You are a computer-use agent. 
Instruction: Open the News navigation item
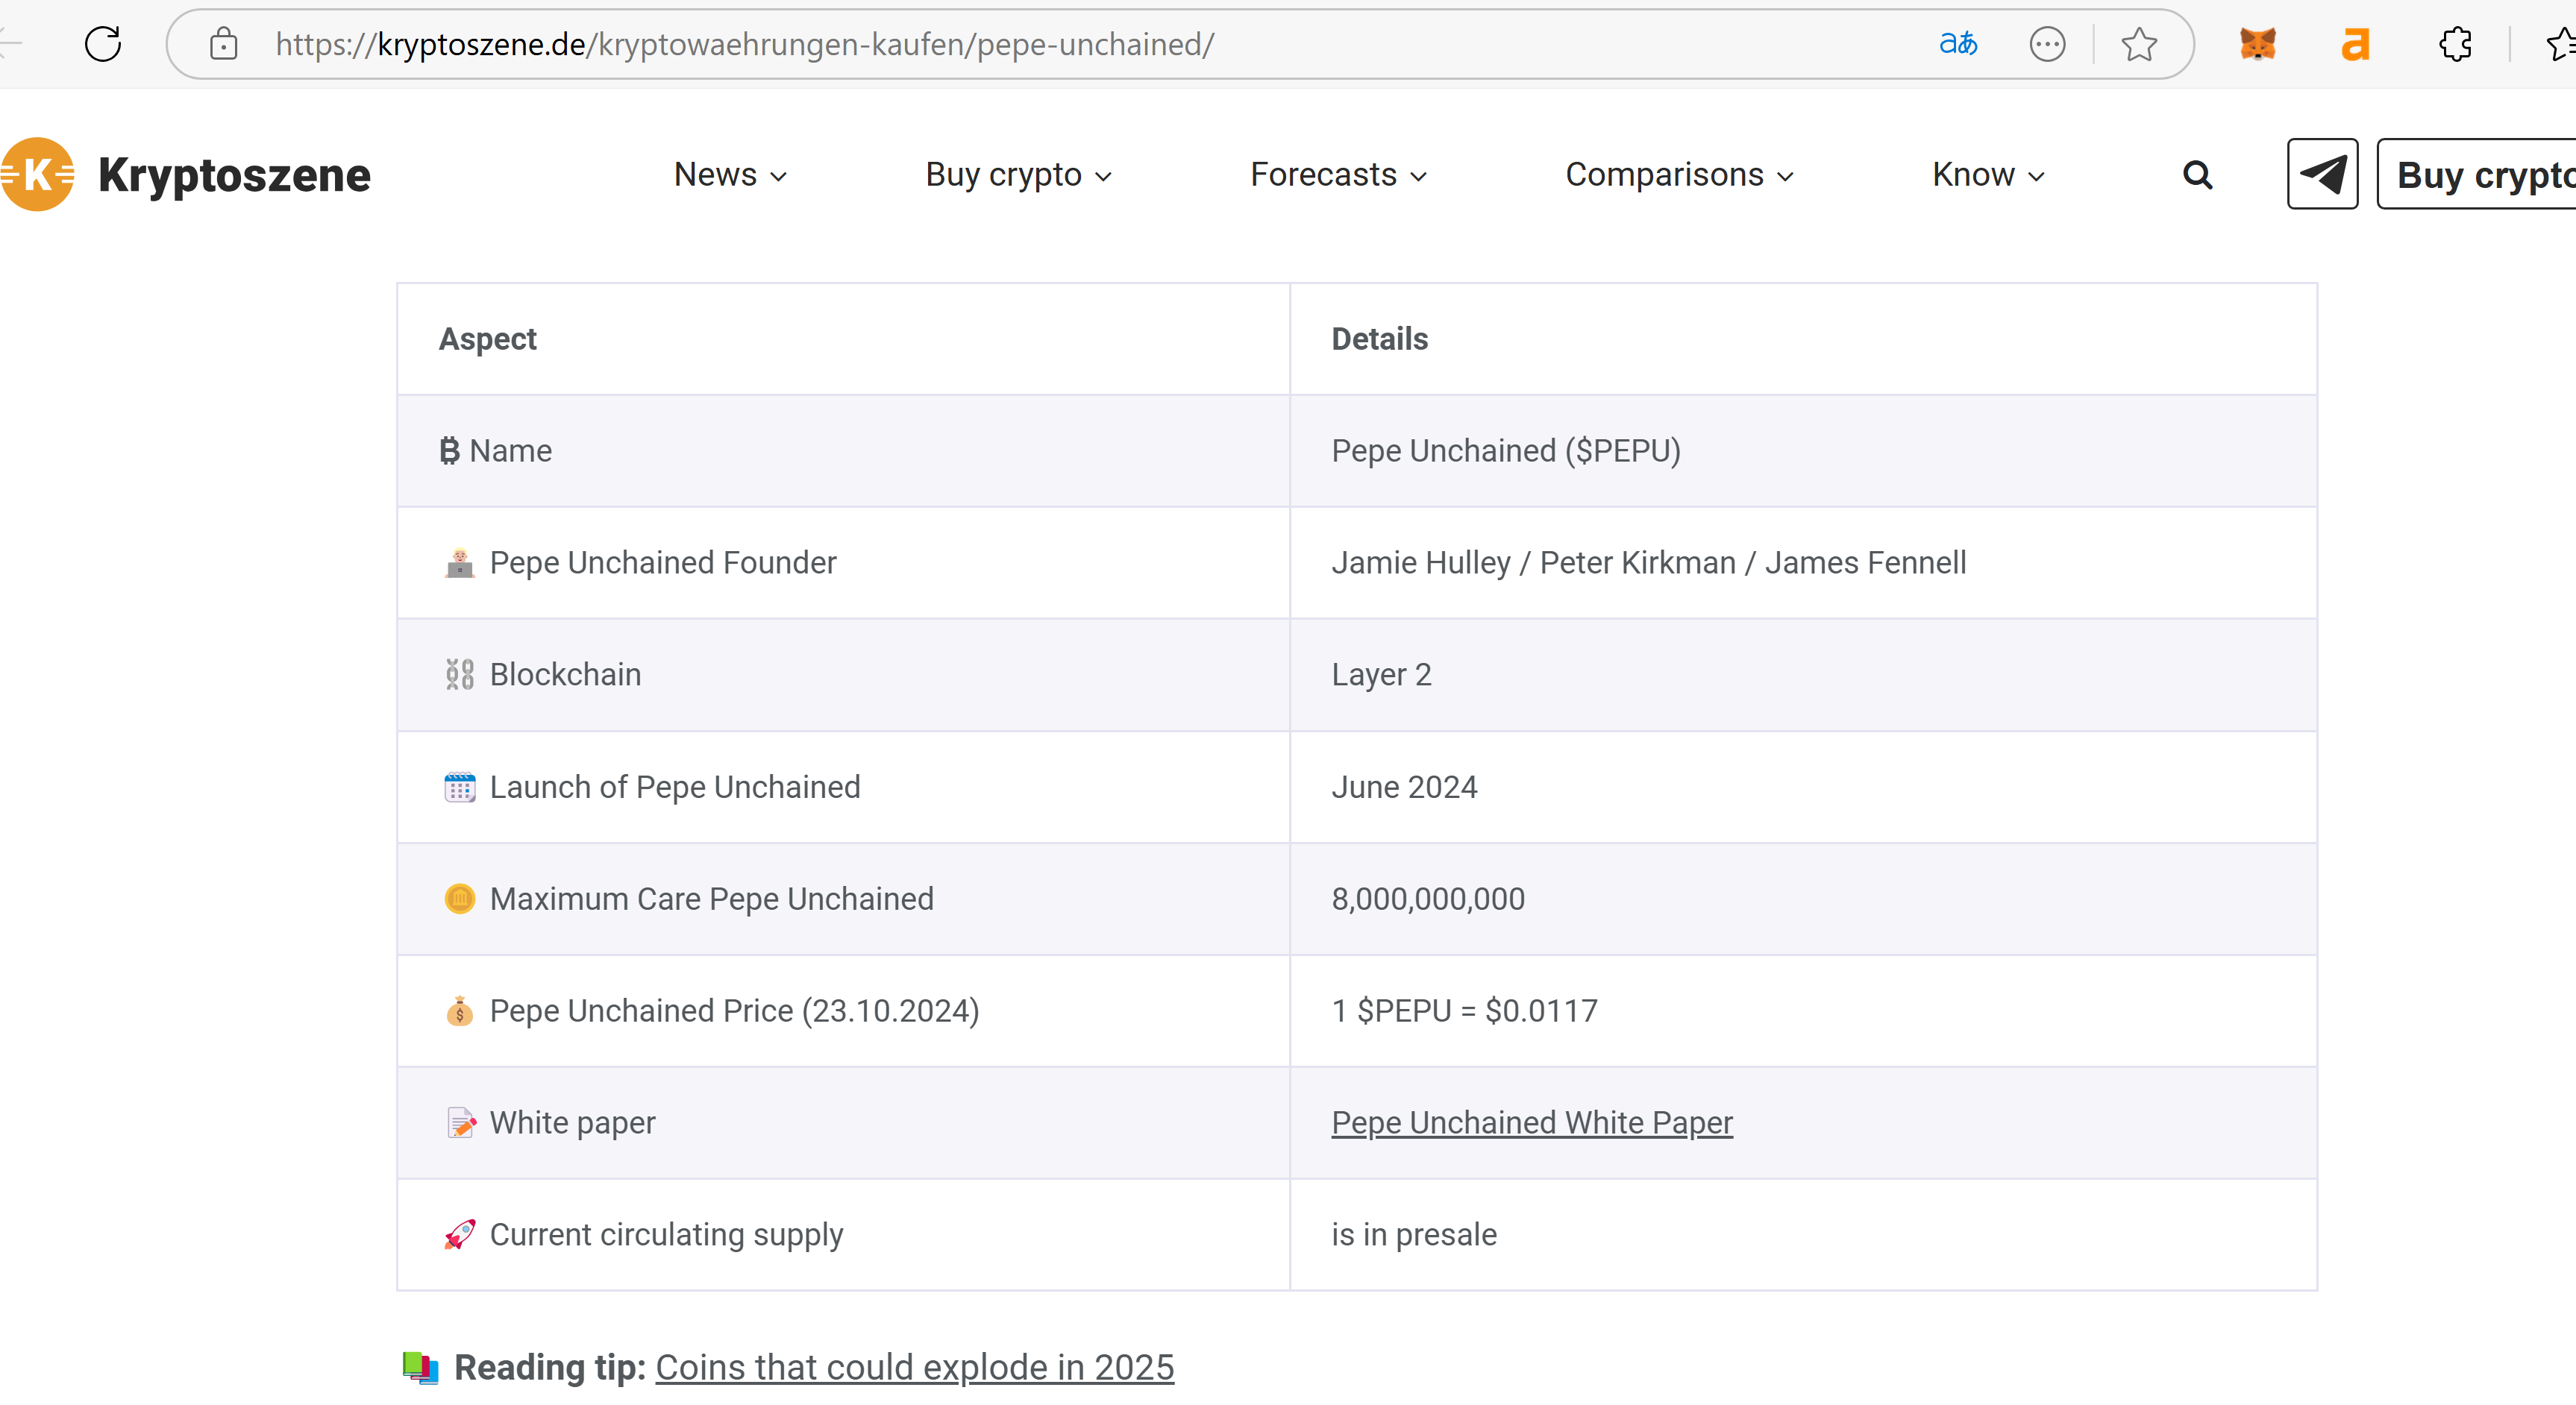pos(715,174)
